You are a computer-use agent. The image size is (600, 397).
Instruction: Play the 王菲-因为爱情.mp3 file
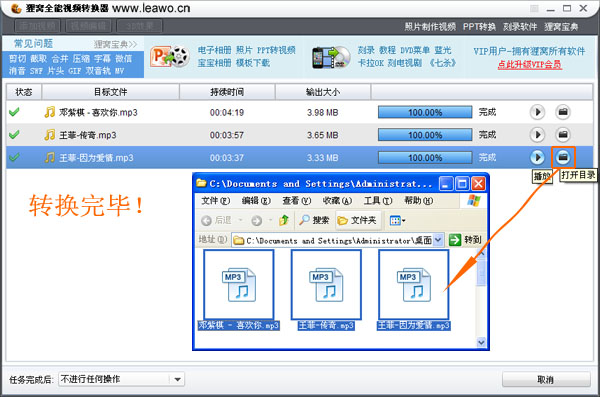537,157
